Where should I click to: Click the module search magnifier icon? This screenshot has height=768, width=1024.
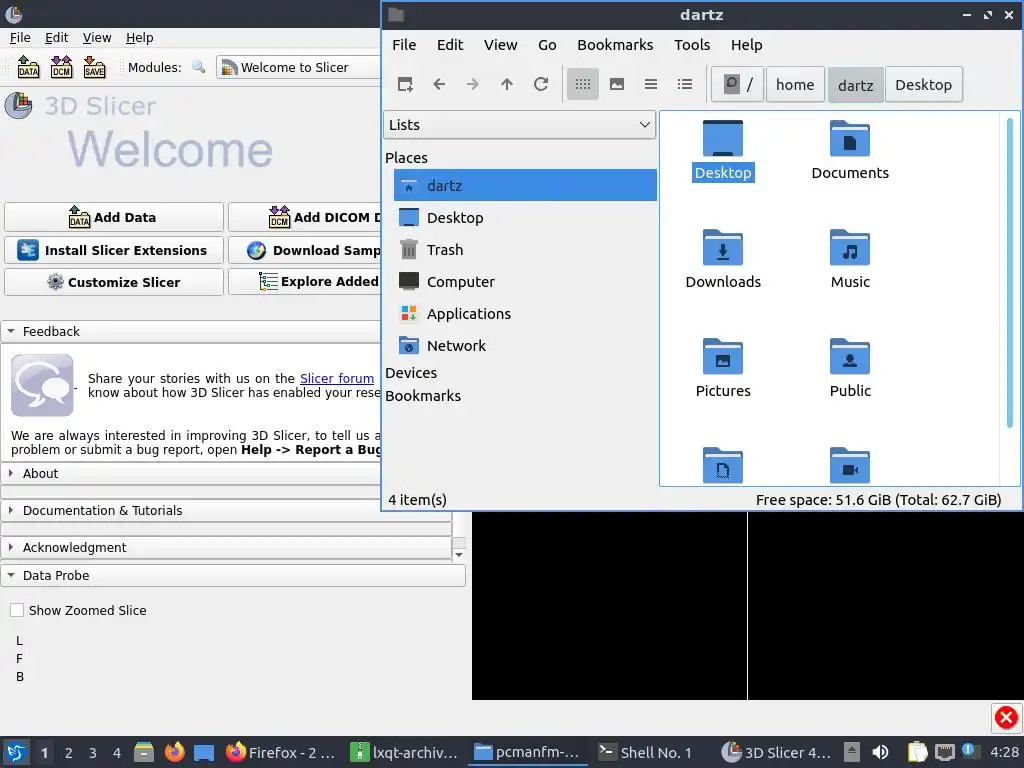199,67
